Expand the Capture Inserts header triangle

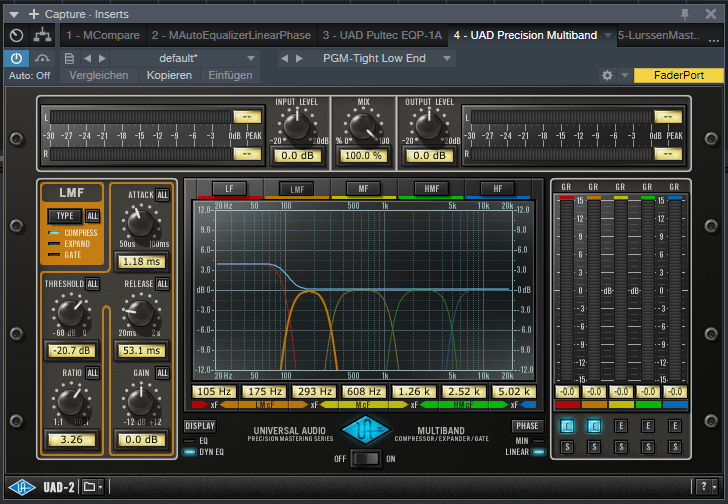click(x=14, y=15)
